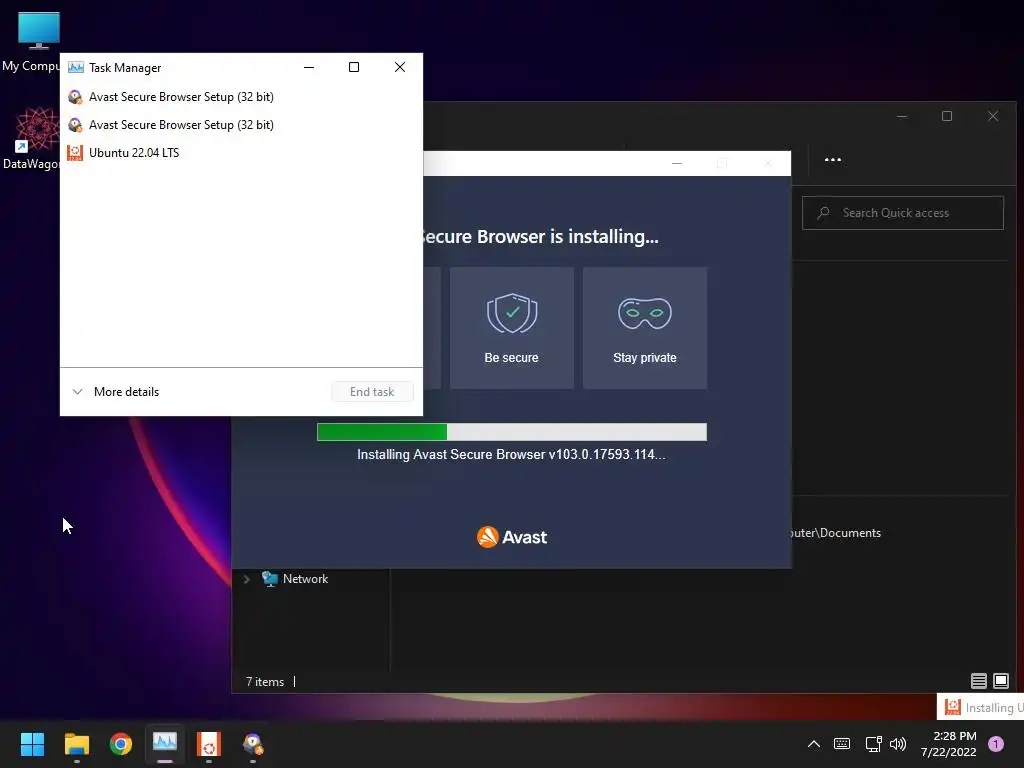Expand More details in Task Manager

[x=116, y=392]
